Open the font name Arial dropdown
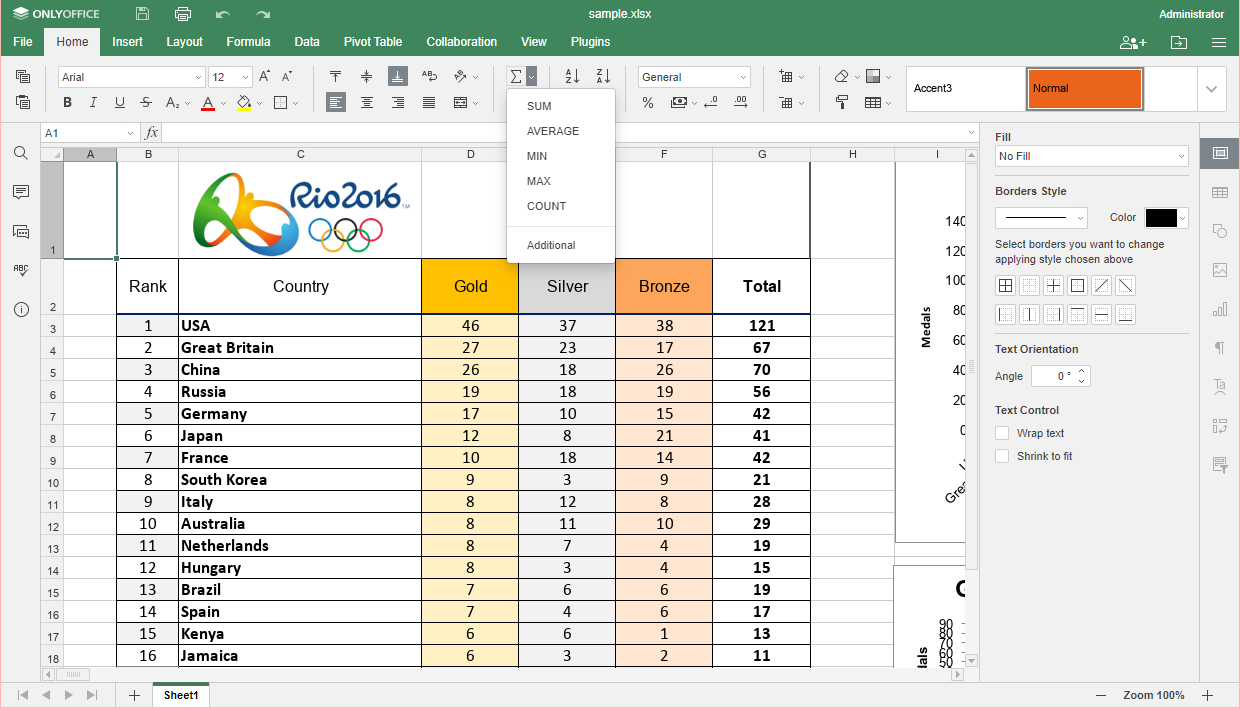This screenshot has width=1240, height=708. 131,77
